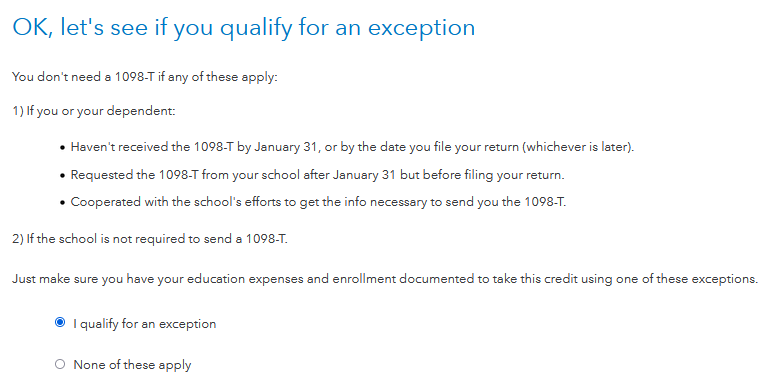
Task: Click the "Just make sure you have" paragraph
Action: tap(385, 279)
